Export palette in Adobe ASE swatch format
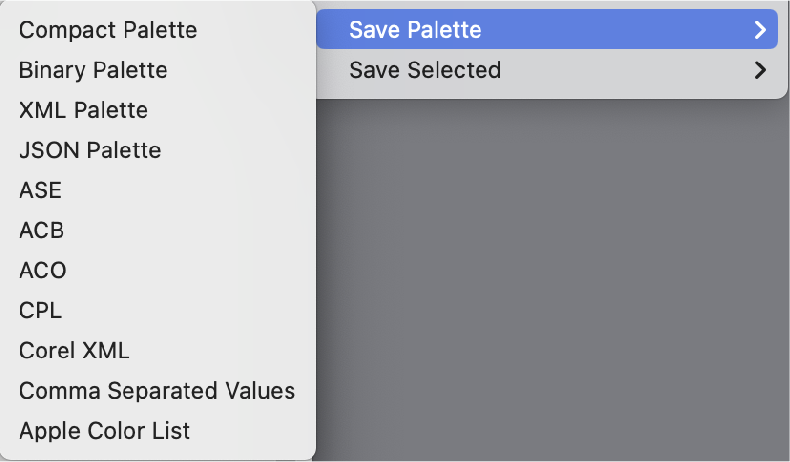The image size is (790, 462). coord(40,190)
